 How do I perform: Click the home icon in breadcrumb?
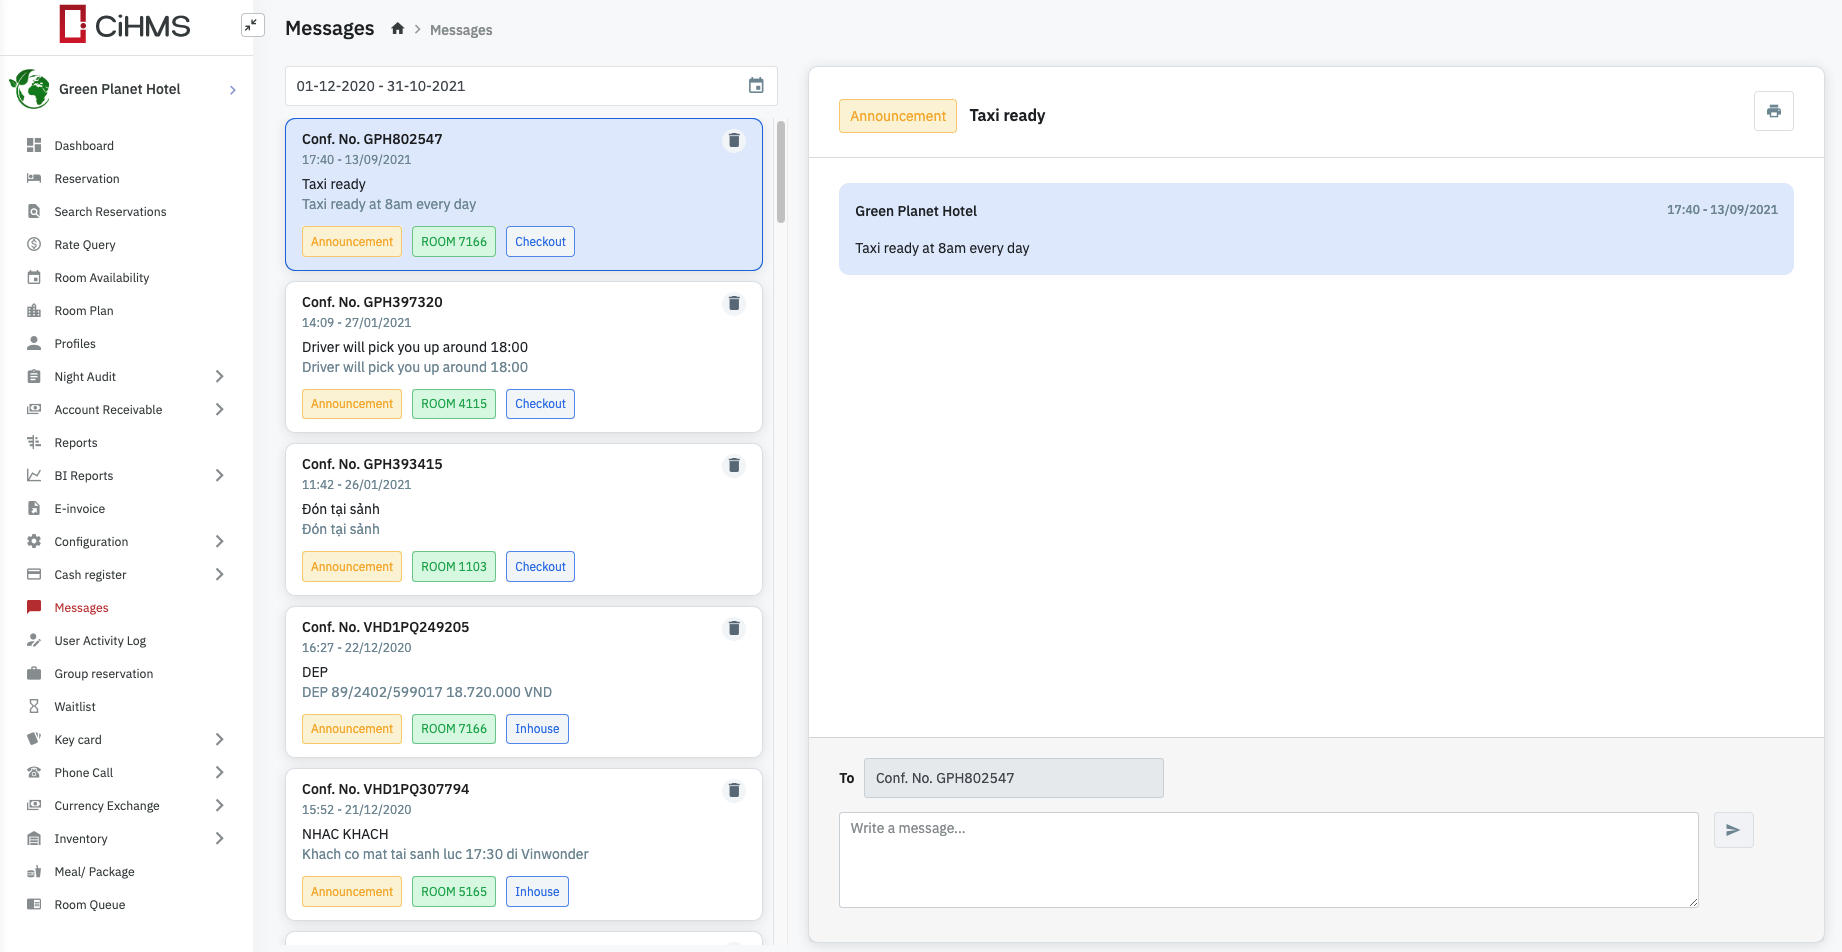coord(397,29)
